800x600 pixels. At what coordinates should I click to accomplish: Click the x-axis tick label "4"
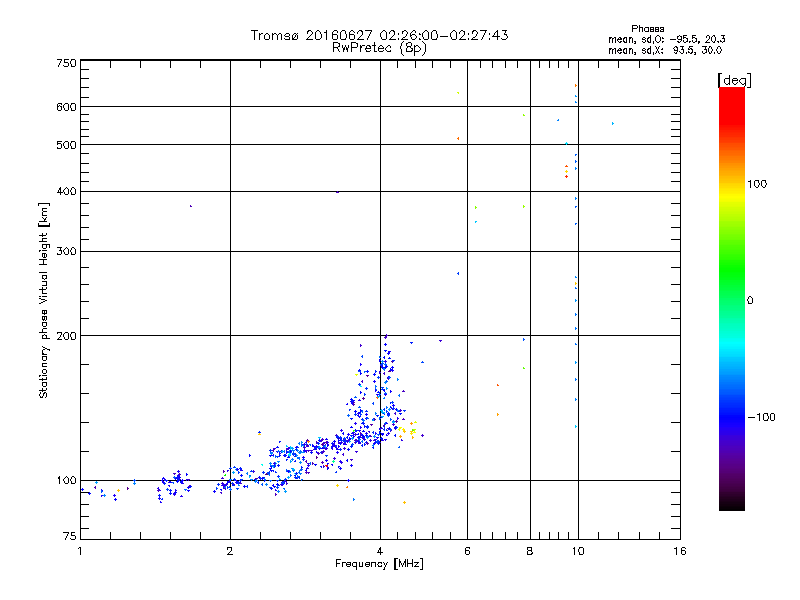tap(380, 551)
